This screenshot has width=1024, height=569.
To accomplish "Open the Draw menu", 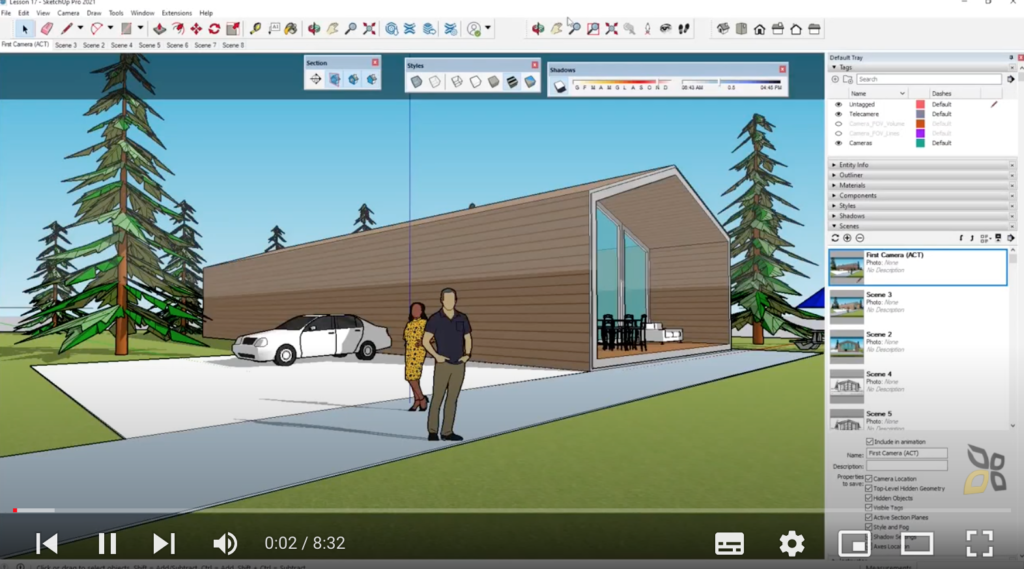I will [94, 13].
